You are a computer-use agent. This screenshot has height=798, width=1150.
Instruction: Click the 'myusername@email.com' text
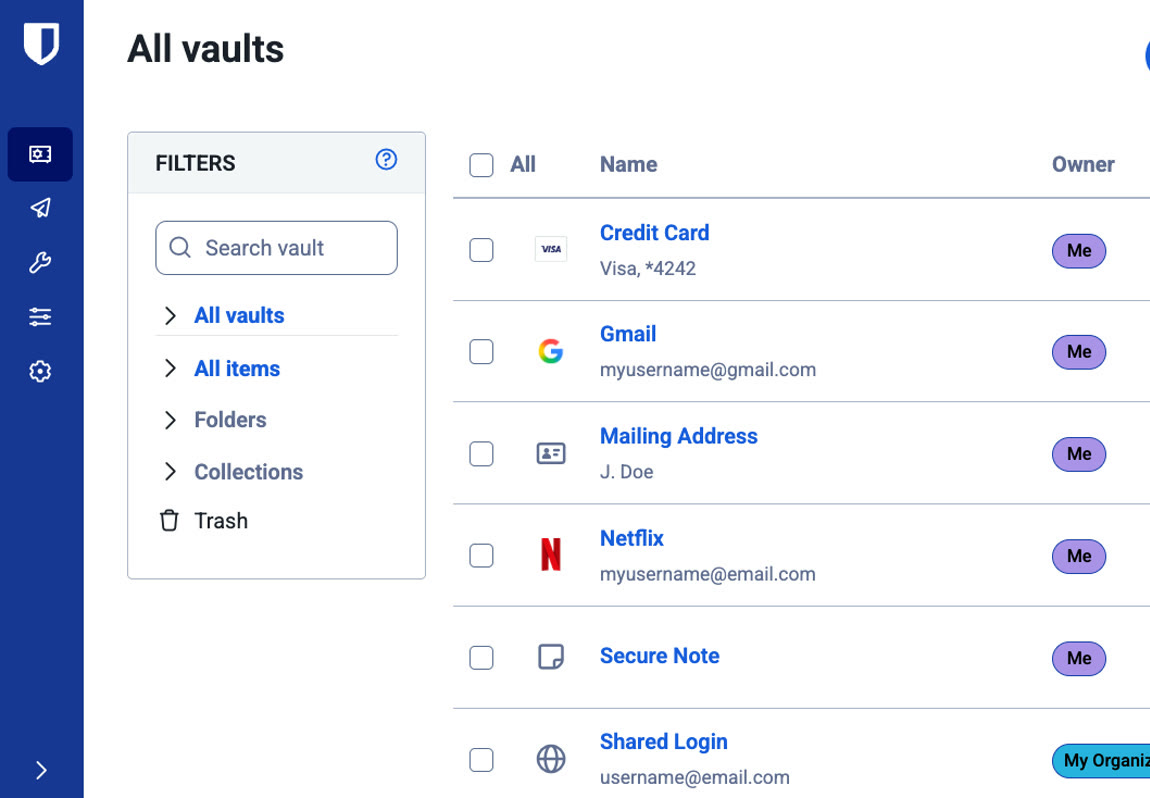pyautogui.click(x=708, y=574)
